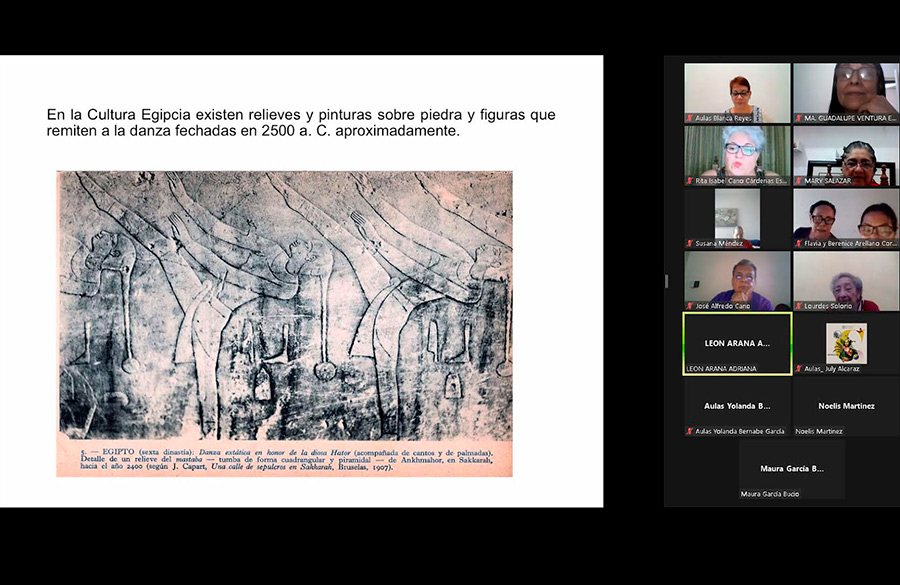This screenshot has width=900, height=585.
Task: Click name label 'LEON ARANA ADRIANA'
Action: click(x=721, y=369)
